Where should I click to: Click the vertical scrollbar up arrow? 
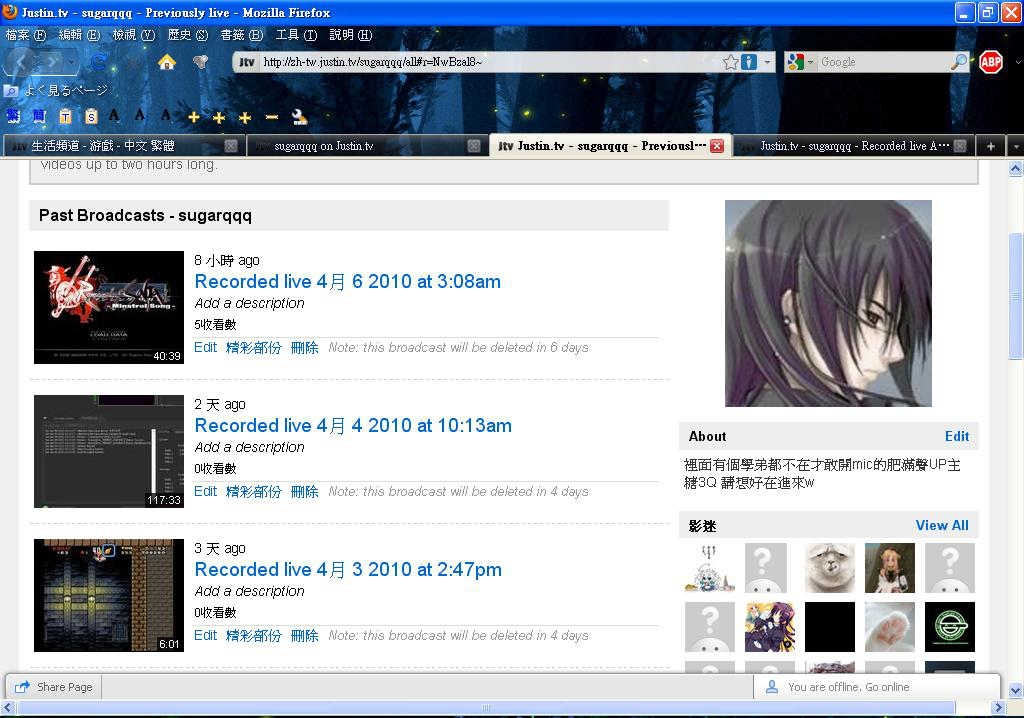tap(1016, 169)
